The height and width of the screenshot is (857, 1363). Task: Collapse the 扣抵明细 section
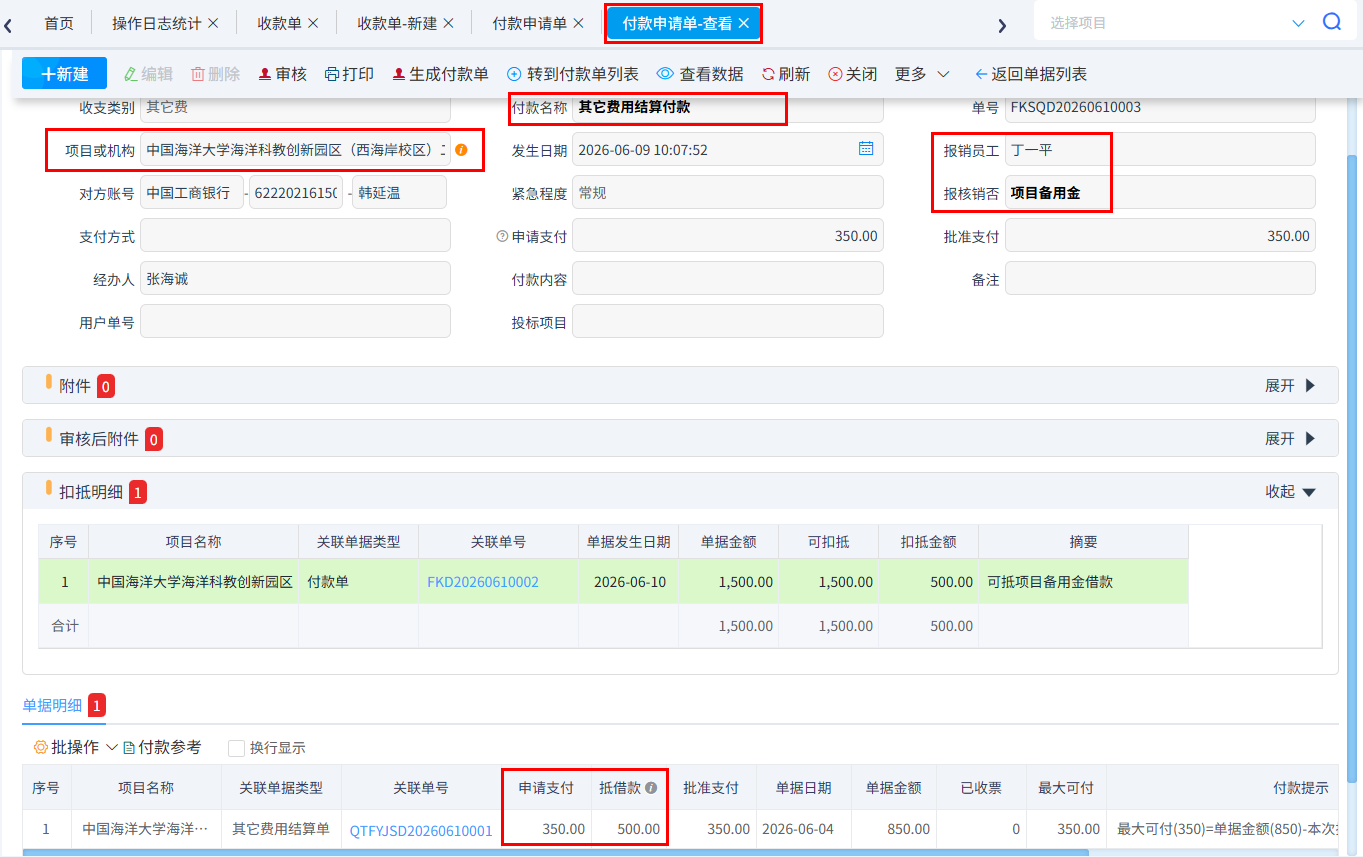point(1291,491)
